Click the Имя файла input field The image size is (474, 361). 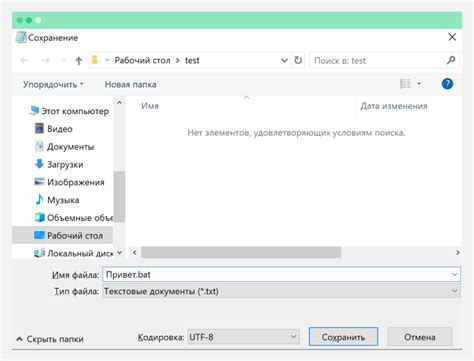(282, 275)
